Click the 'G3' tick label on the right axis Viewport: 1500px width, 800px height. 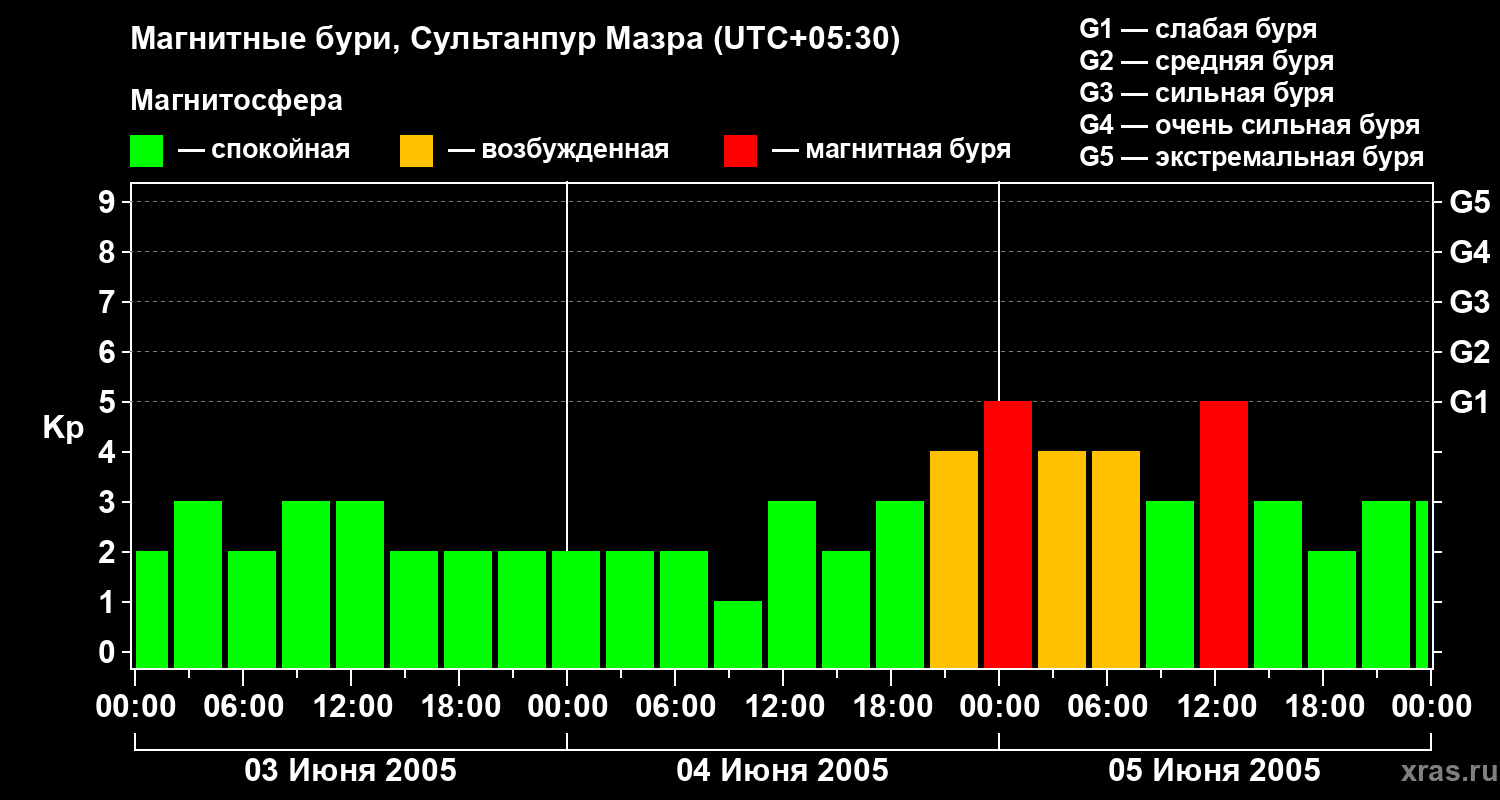pos(1470,302)
